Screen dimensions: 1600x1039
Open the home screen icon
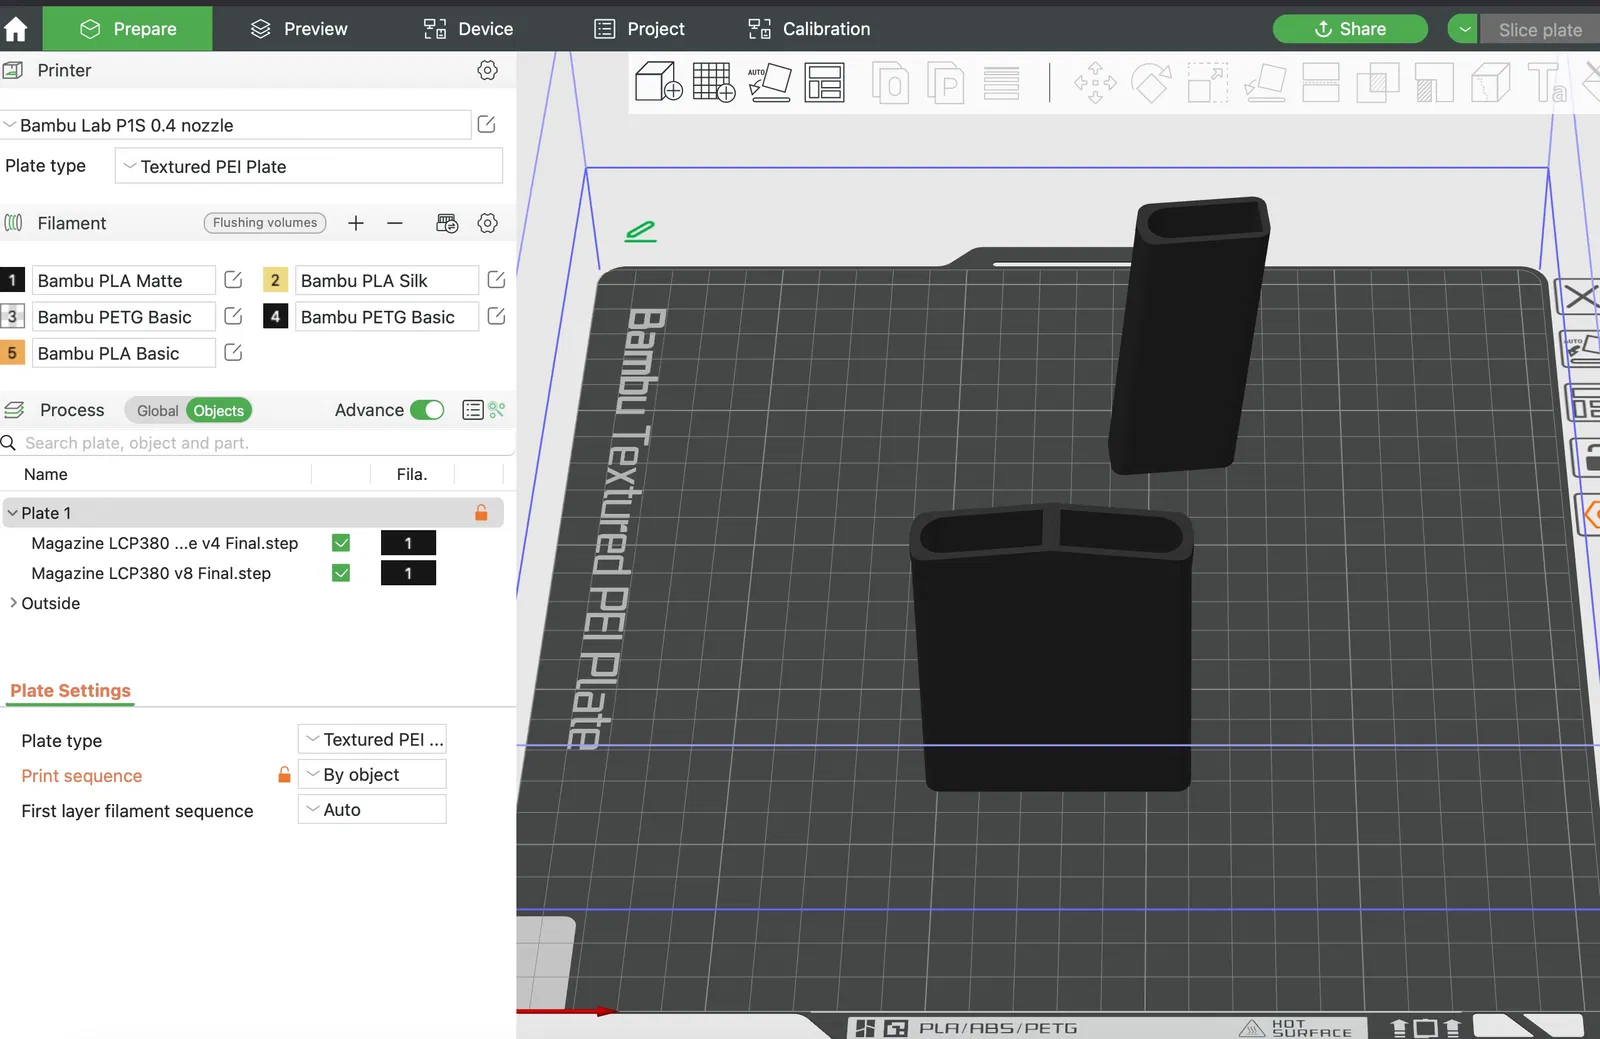pos(16,29)
